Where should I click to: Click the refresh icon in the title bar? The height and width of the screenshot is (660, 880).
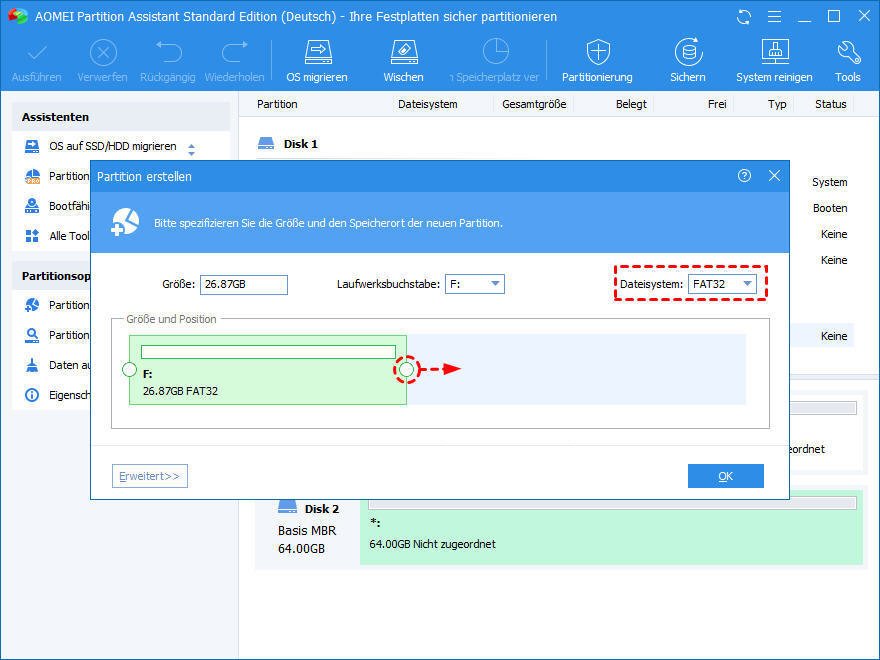(744, 17)
